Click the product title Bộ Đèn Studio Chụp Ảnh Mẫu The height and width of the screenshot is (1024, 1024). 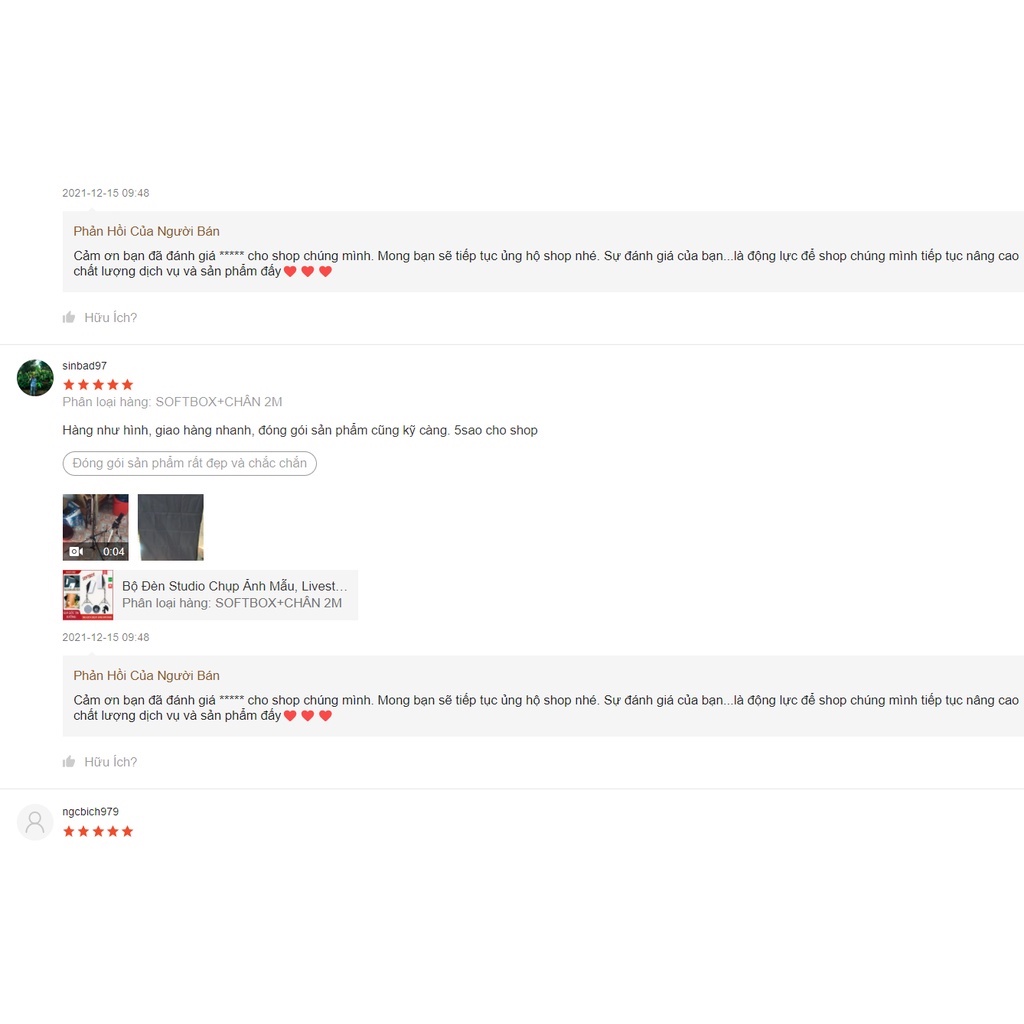[x=234, y=586]
